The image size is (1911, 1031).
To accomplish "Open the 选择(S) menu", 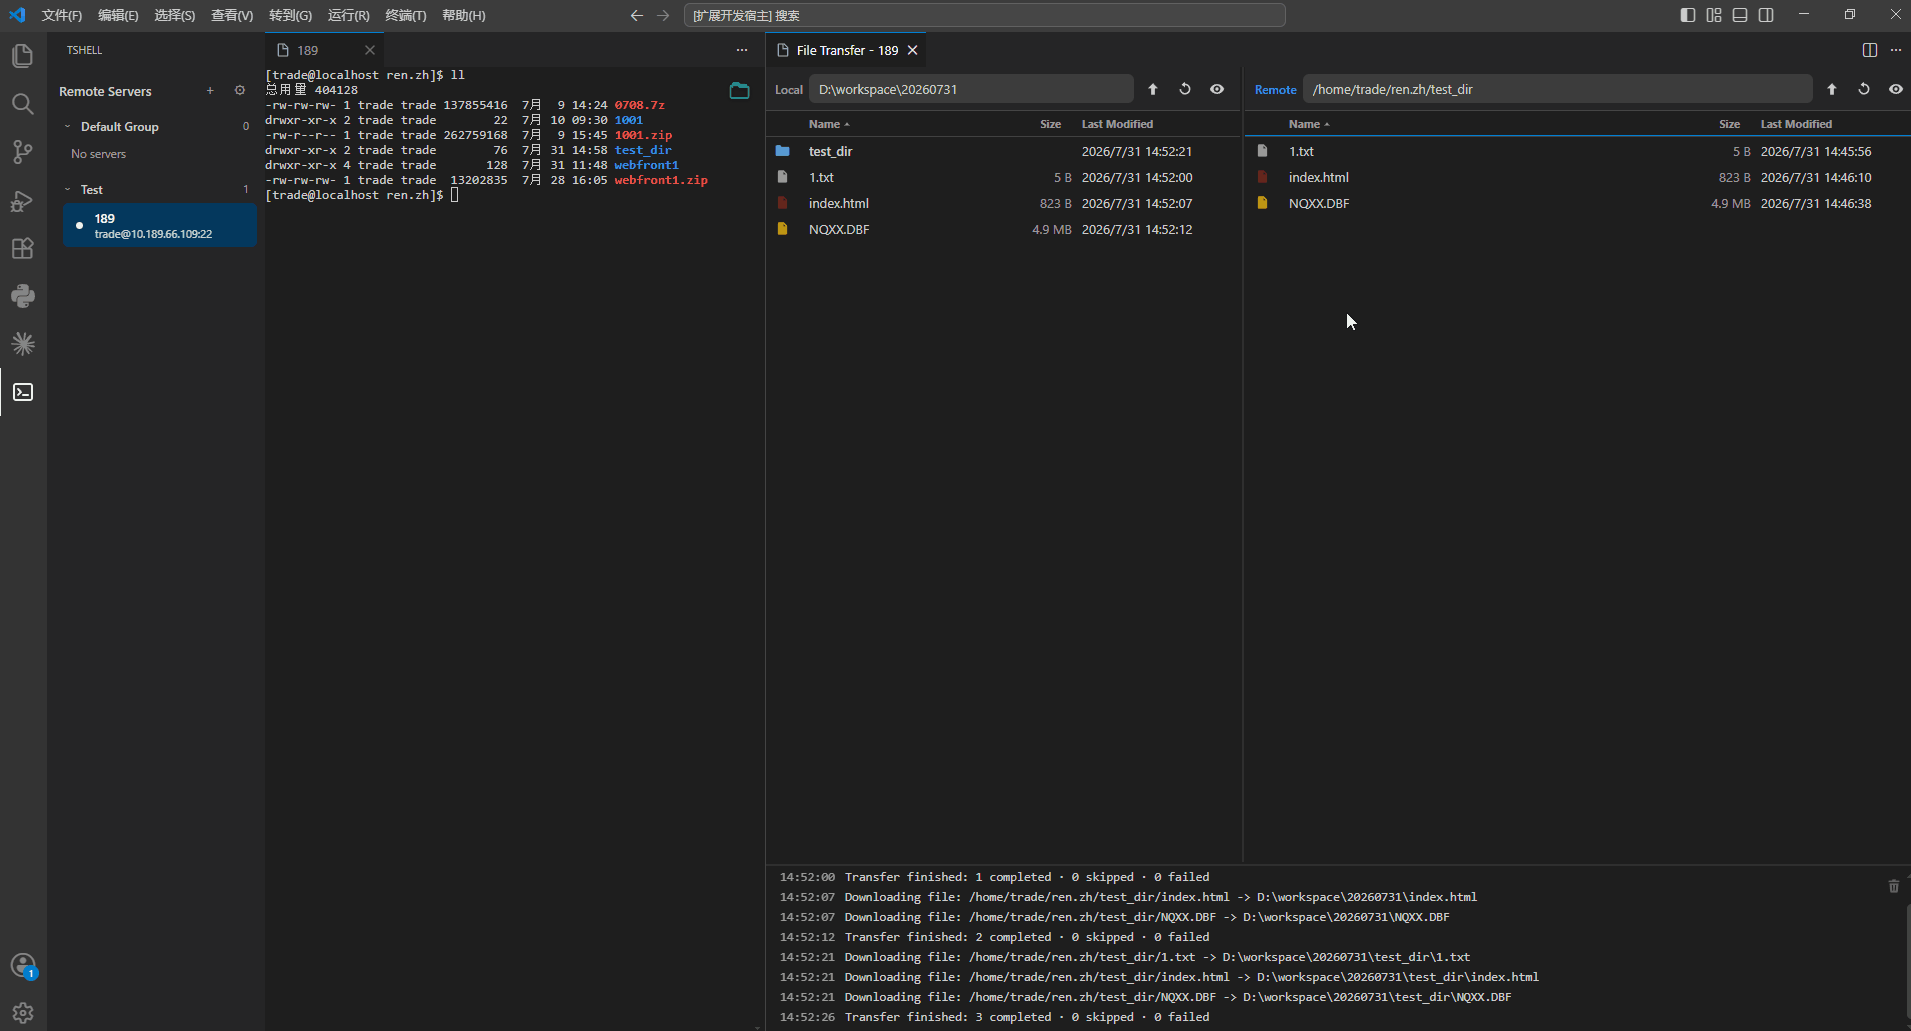I will point(175,15).
